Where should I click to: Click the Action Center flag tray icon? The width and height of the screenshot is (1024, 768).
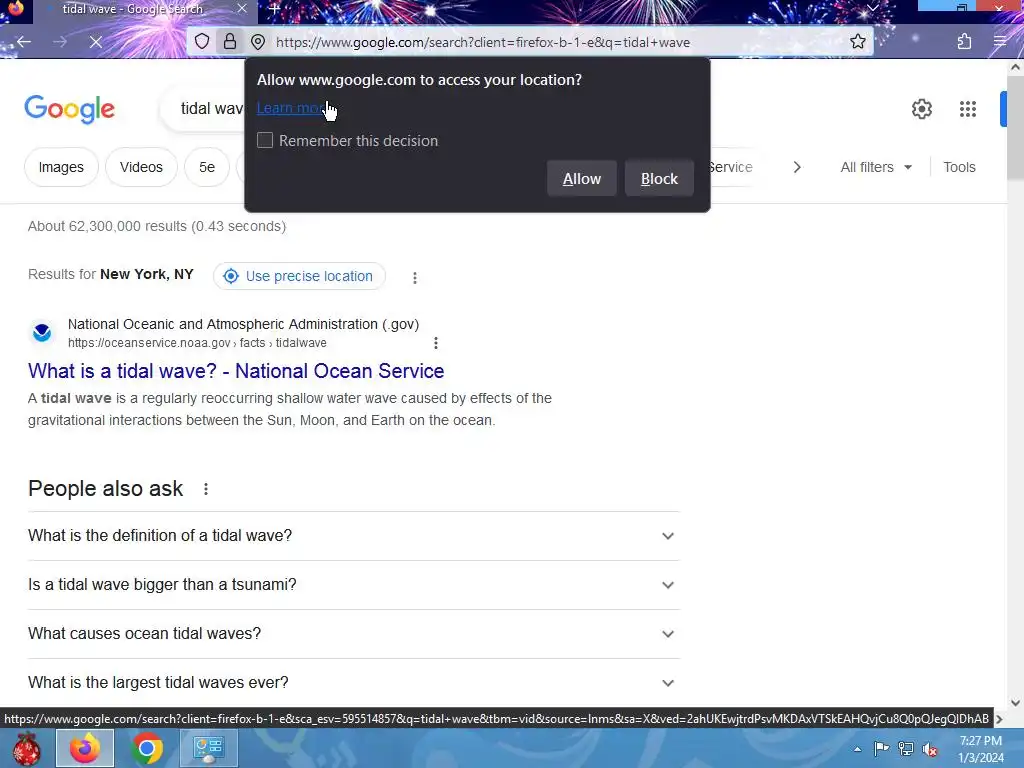pyautogui.click(x=881, y=748)
